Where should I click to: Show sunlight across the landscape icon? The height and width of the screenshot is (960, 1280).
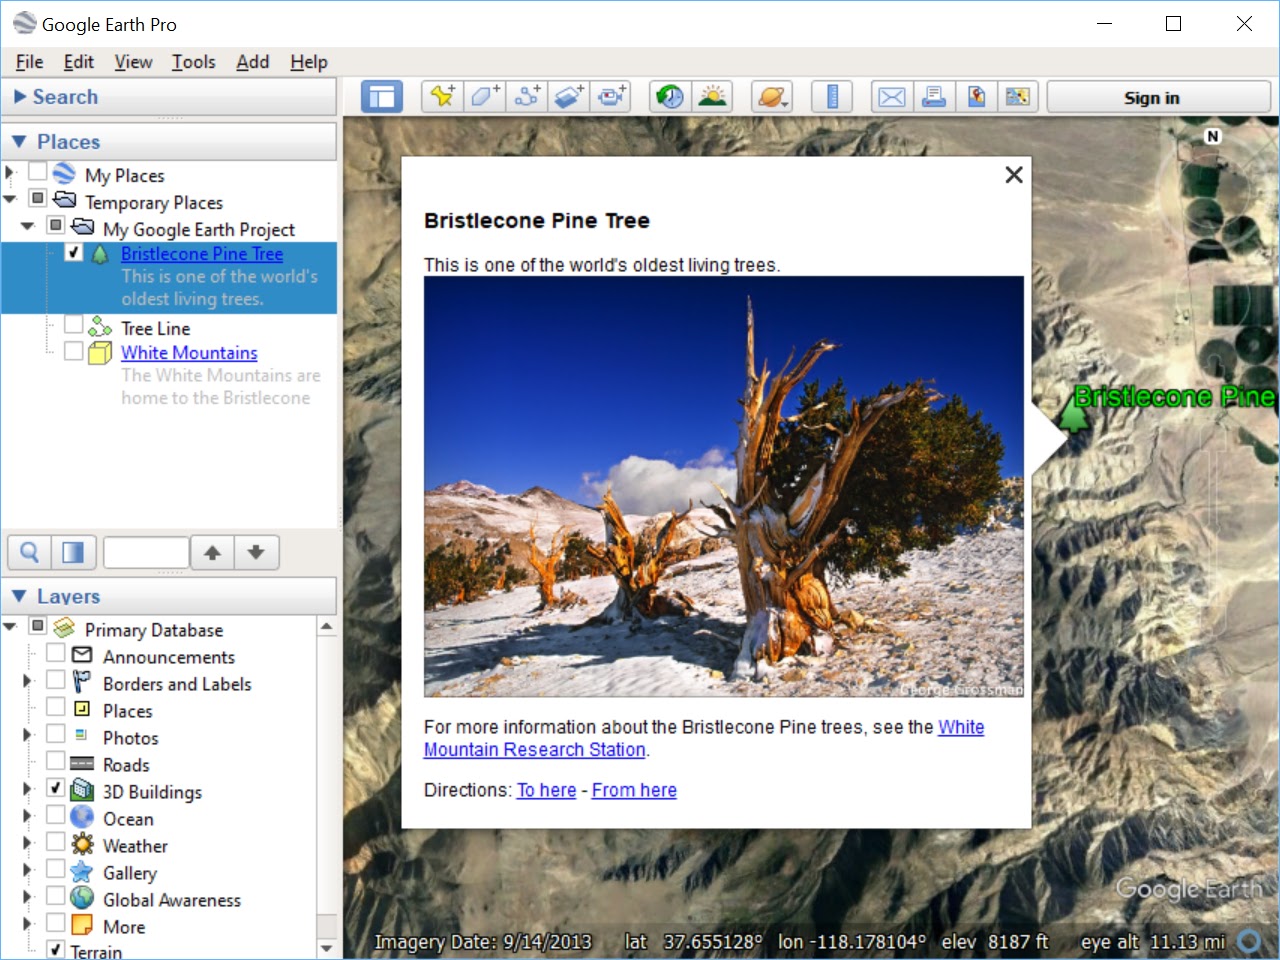(713, 97)
